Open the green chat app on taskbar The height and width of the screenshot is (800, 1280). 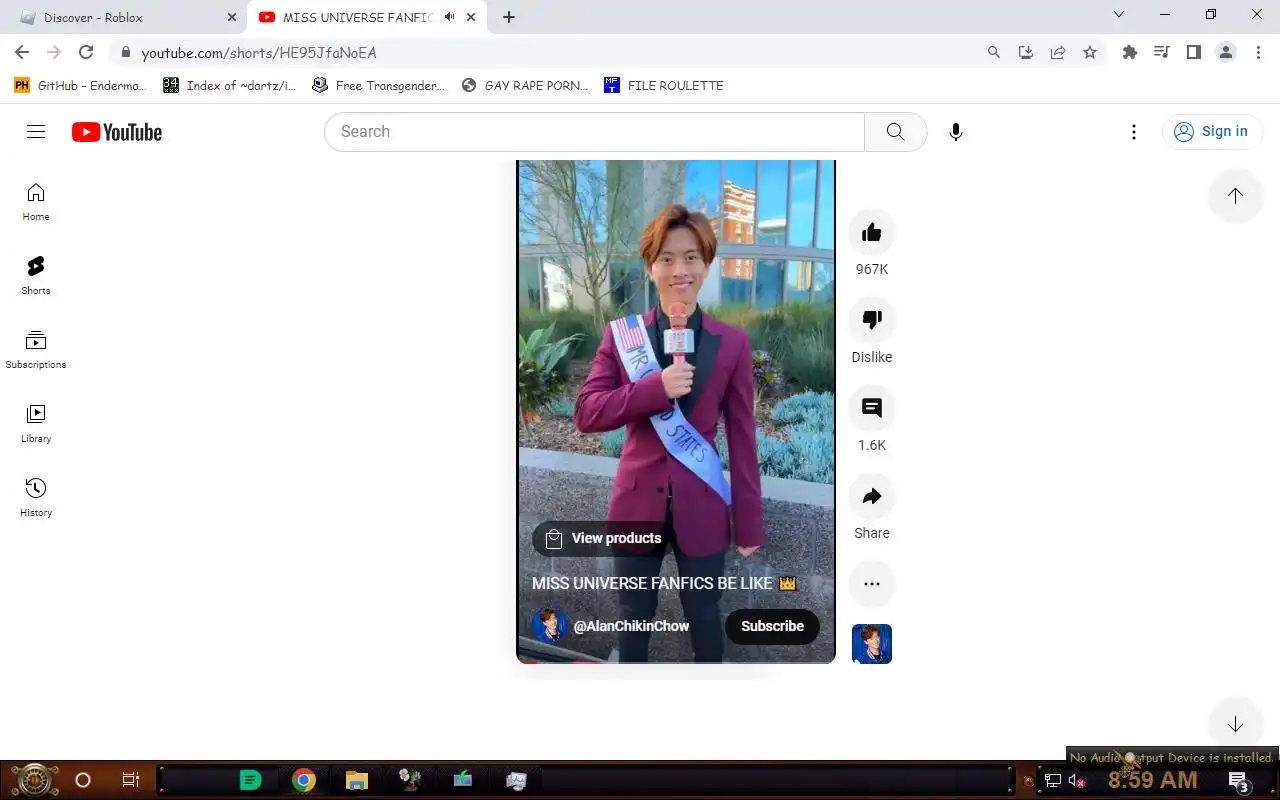pyautogui.click(x=250, y=780)
